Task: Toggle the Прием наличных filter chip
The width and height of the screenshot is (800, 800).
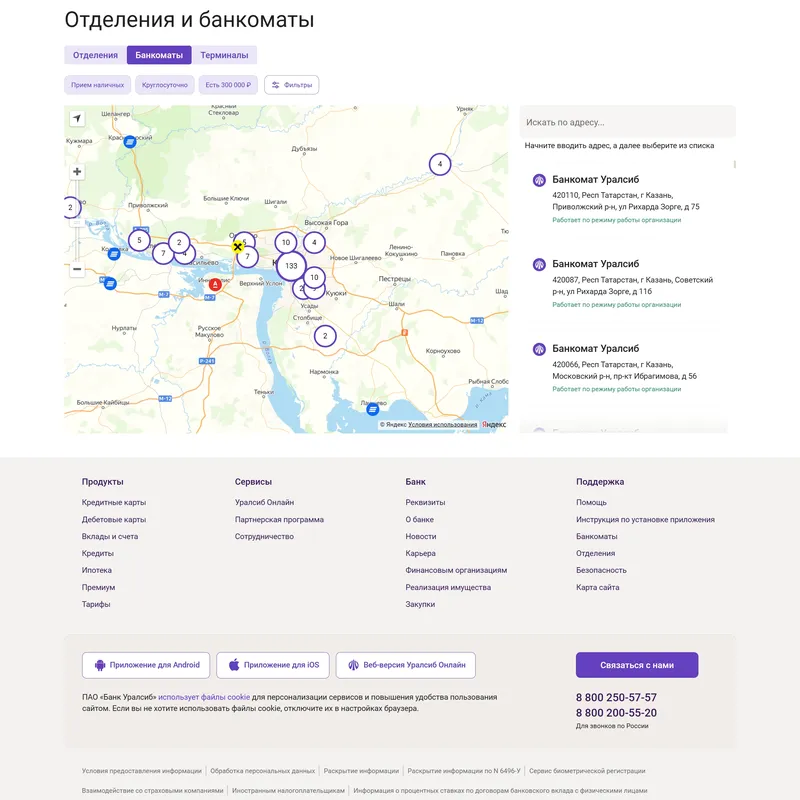Action: (98, 85)
